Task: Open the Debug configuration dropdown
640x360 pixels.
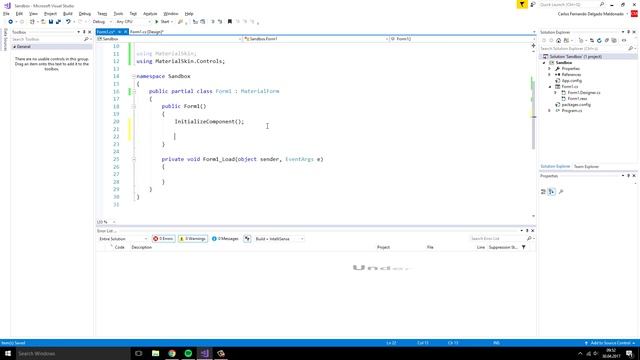Action: tap(102, 22)
